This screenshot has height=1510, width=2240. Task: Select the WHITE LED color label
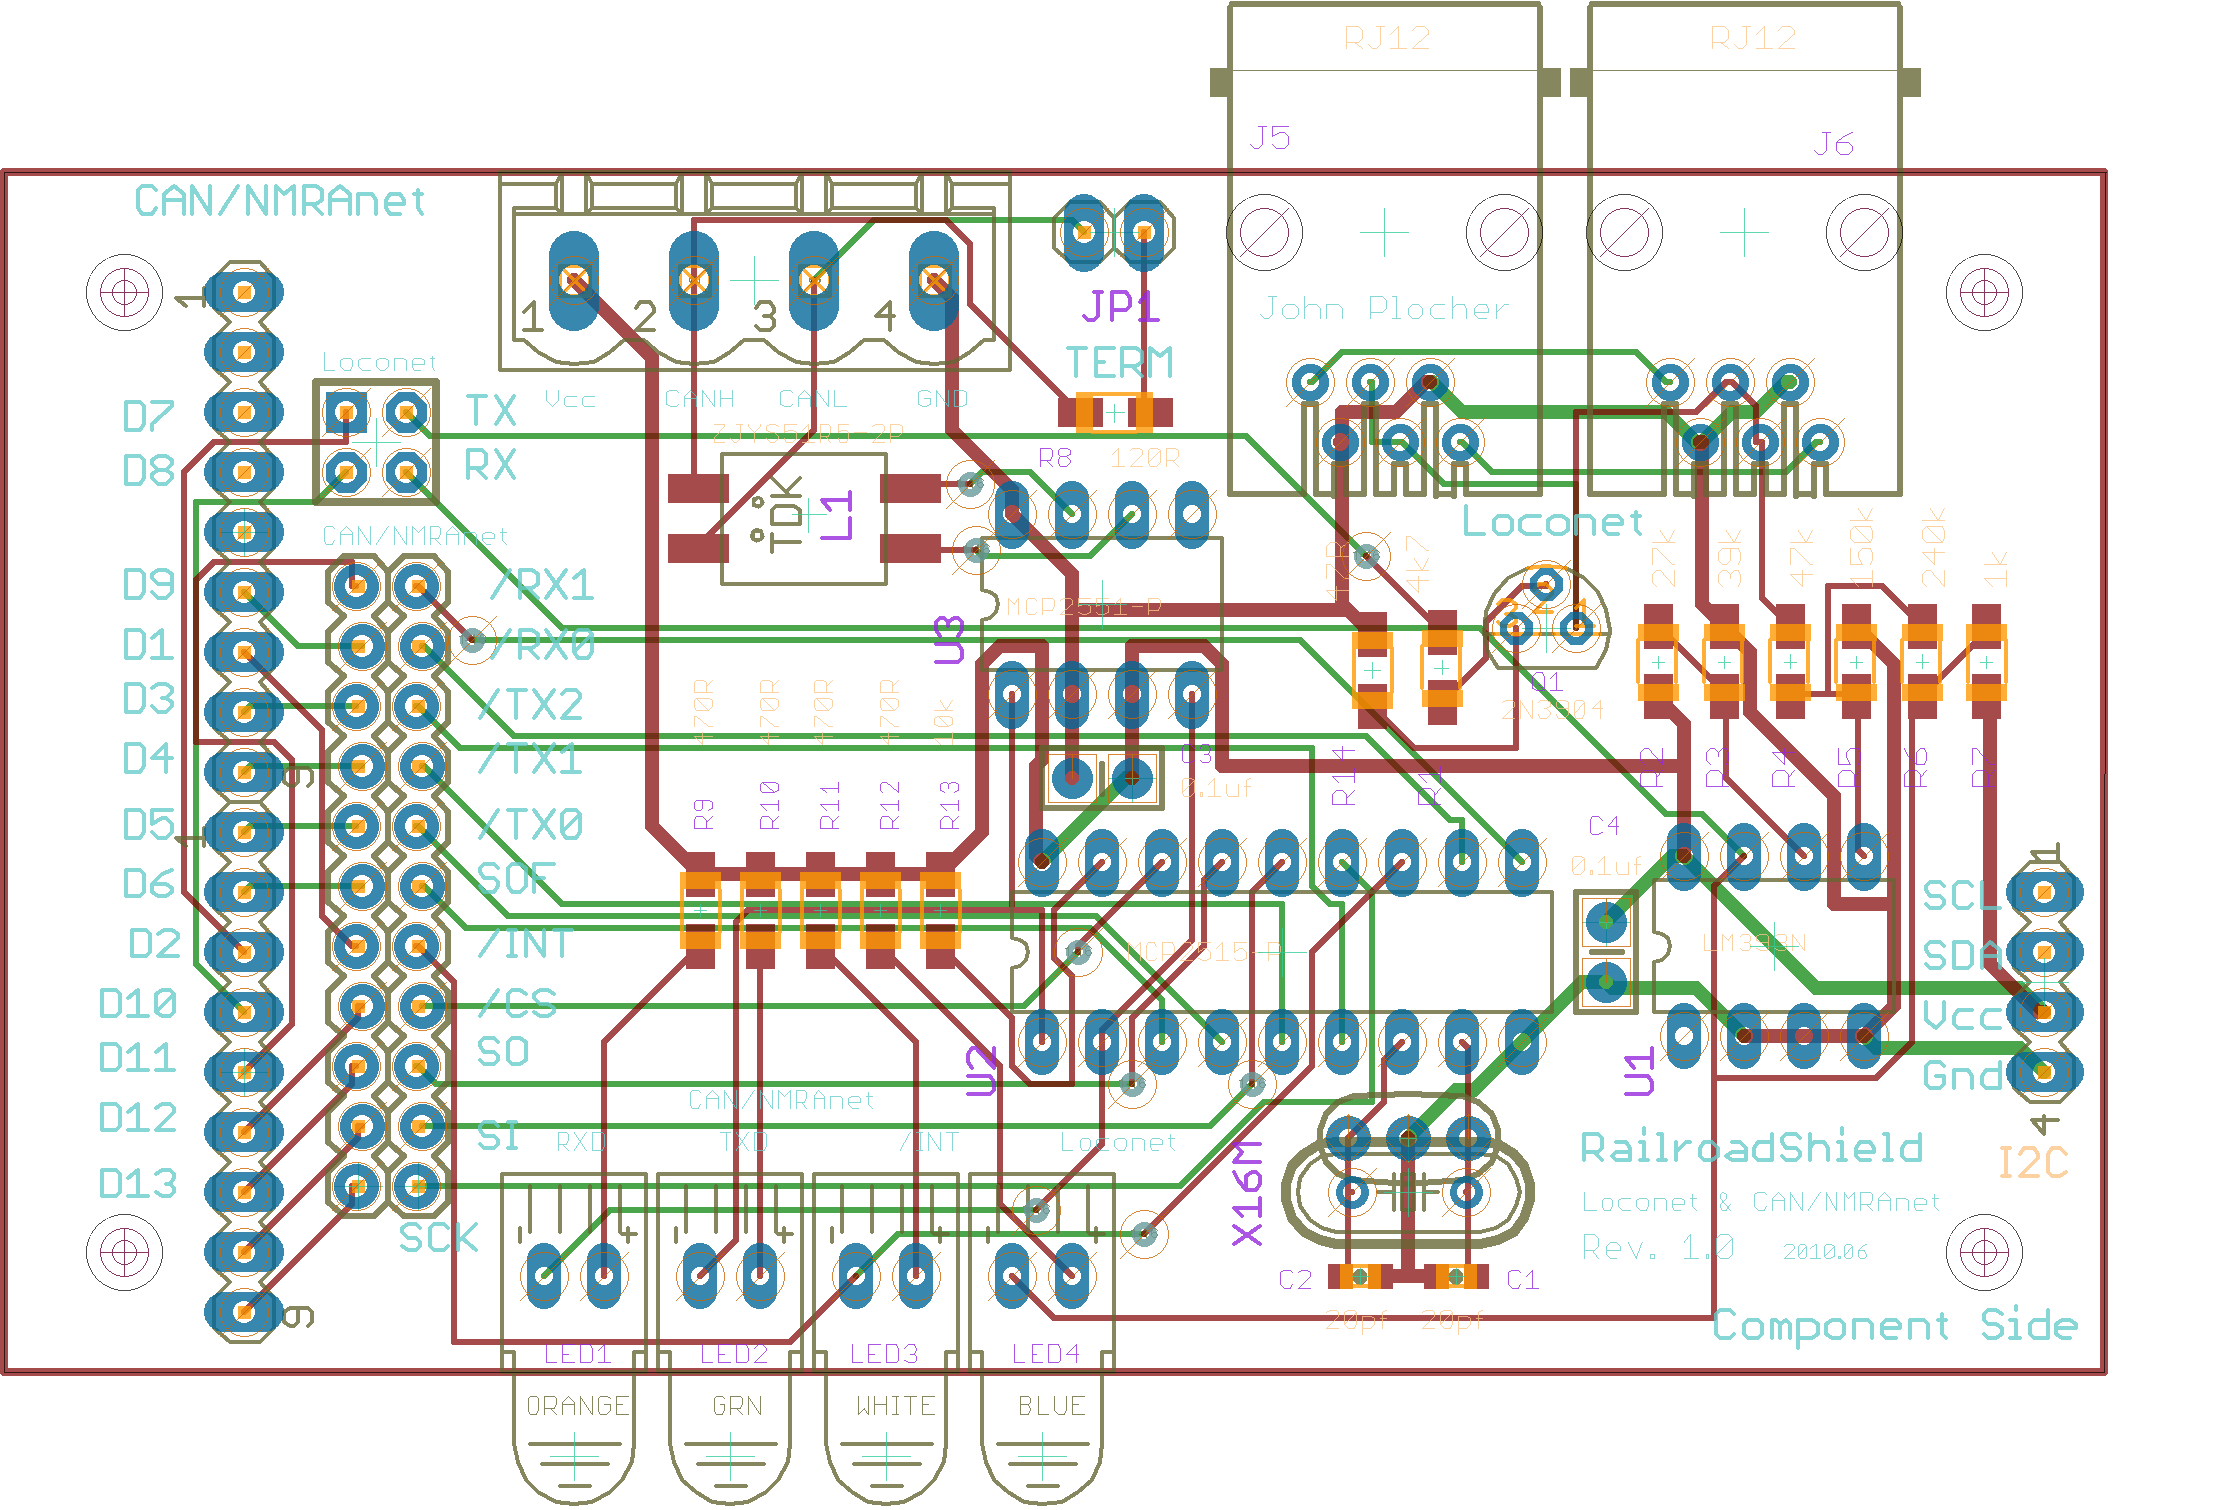coord(895,1406)
